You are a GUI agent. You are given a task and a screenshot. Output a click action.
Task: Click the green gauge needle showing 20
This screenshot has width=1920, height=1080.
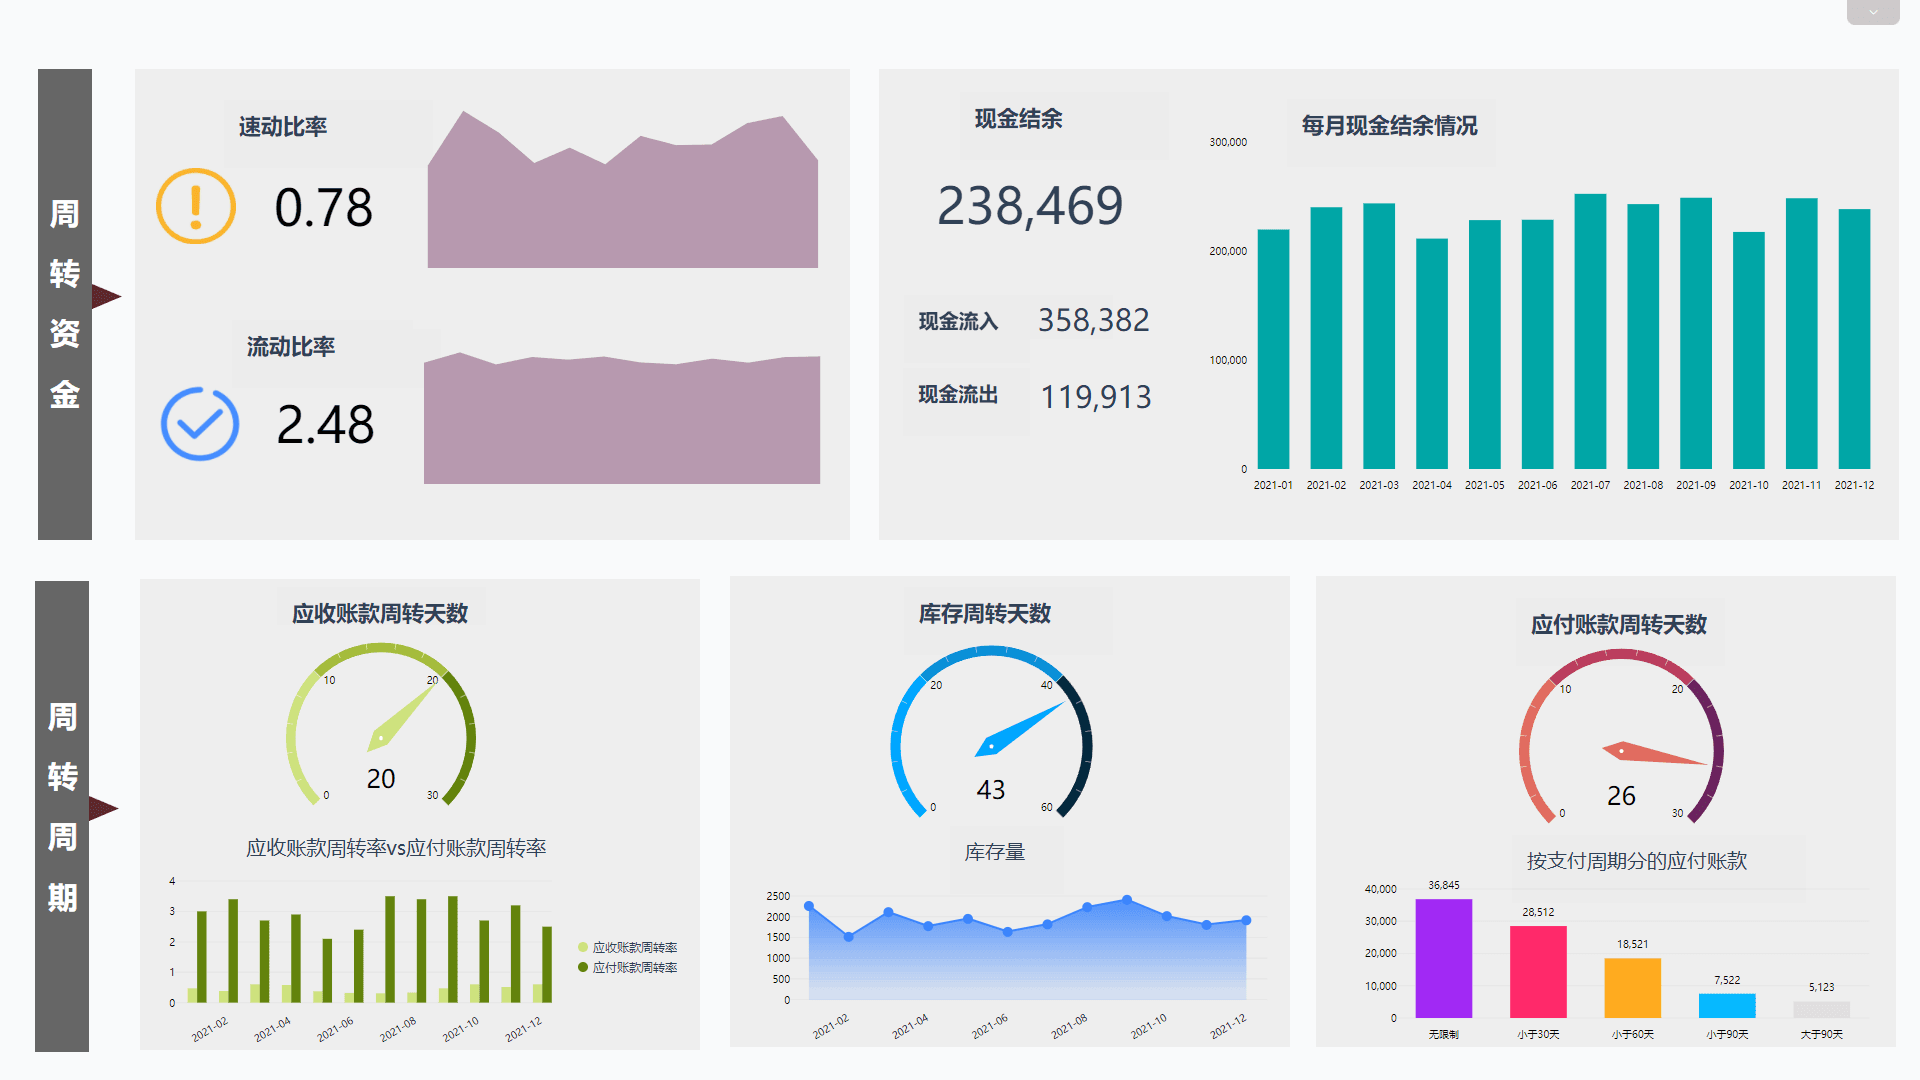click(401, 718)
